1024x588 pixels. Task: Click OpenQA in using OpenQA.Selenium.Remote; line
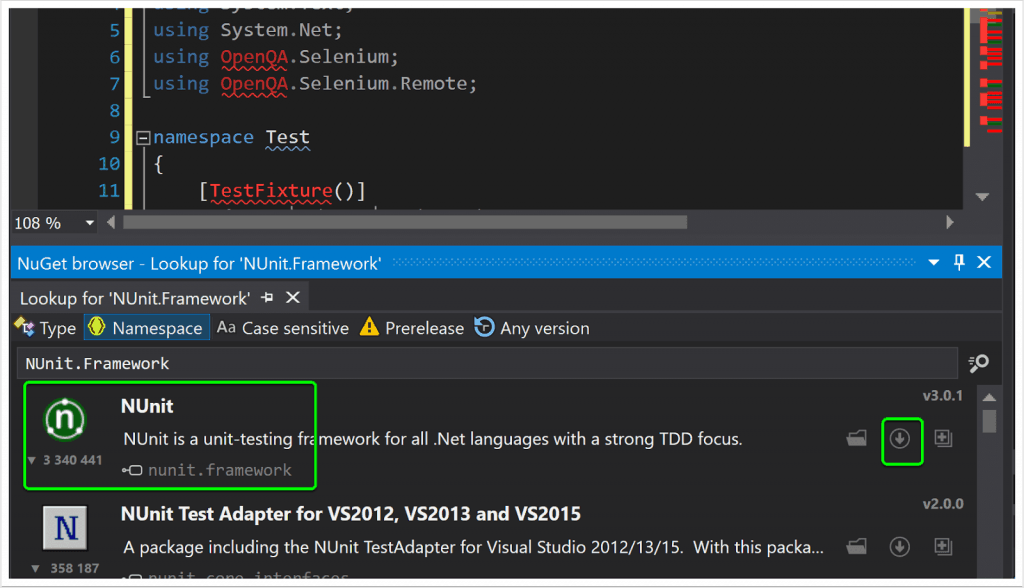pyautogui.click(x=254, y=84)
